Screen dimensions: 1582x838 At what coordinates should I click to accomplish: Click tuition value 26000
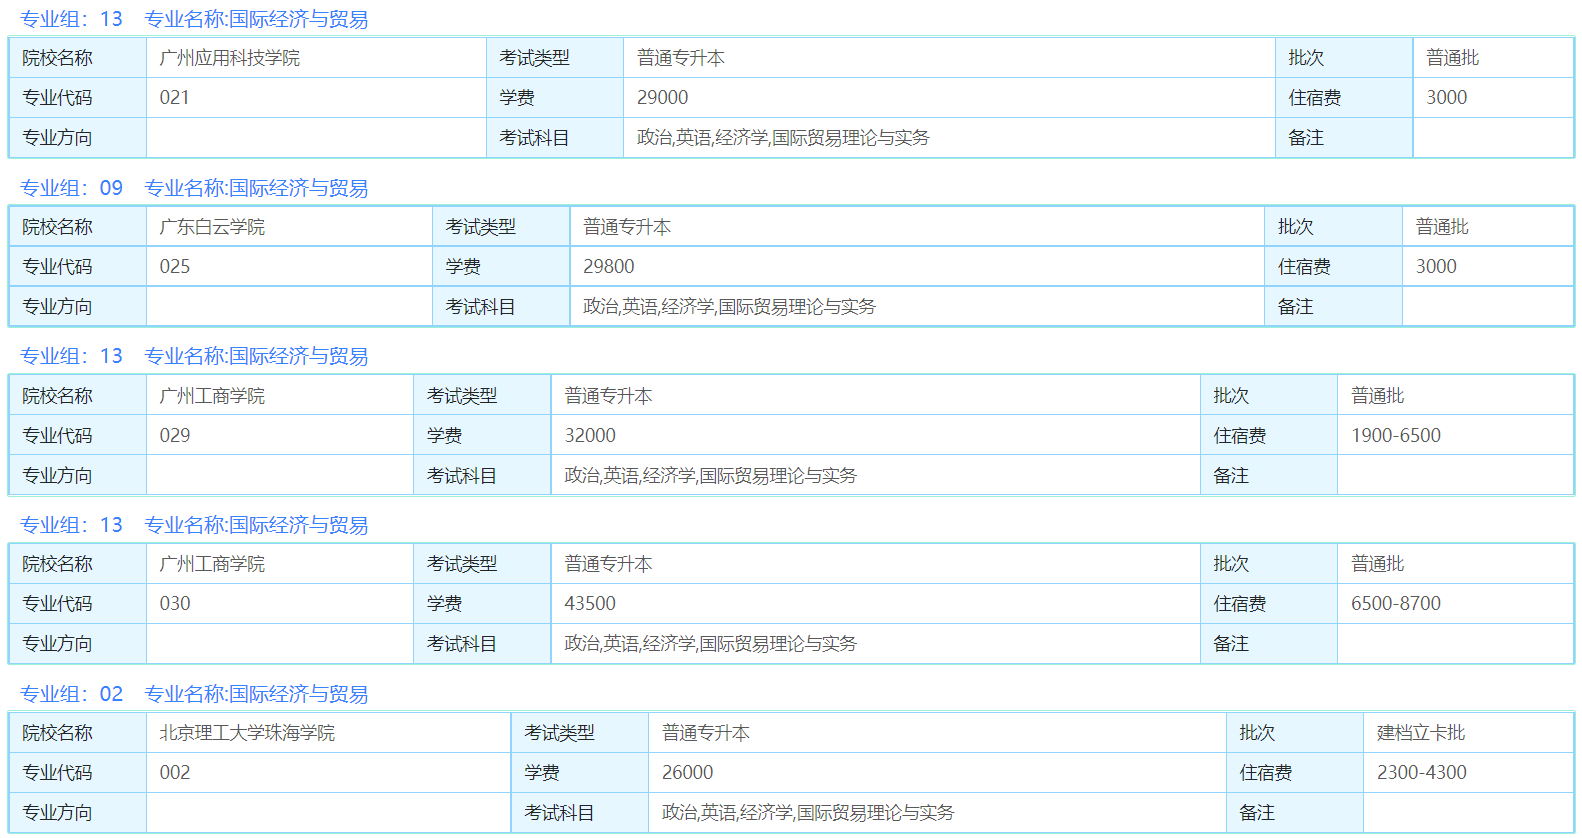(688, 773)
